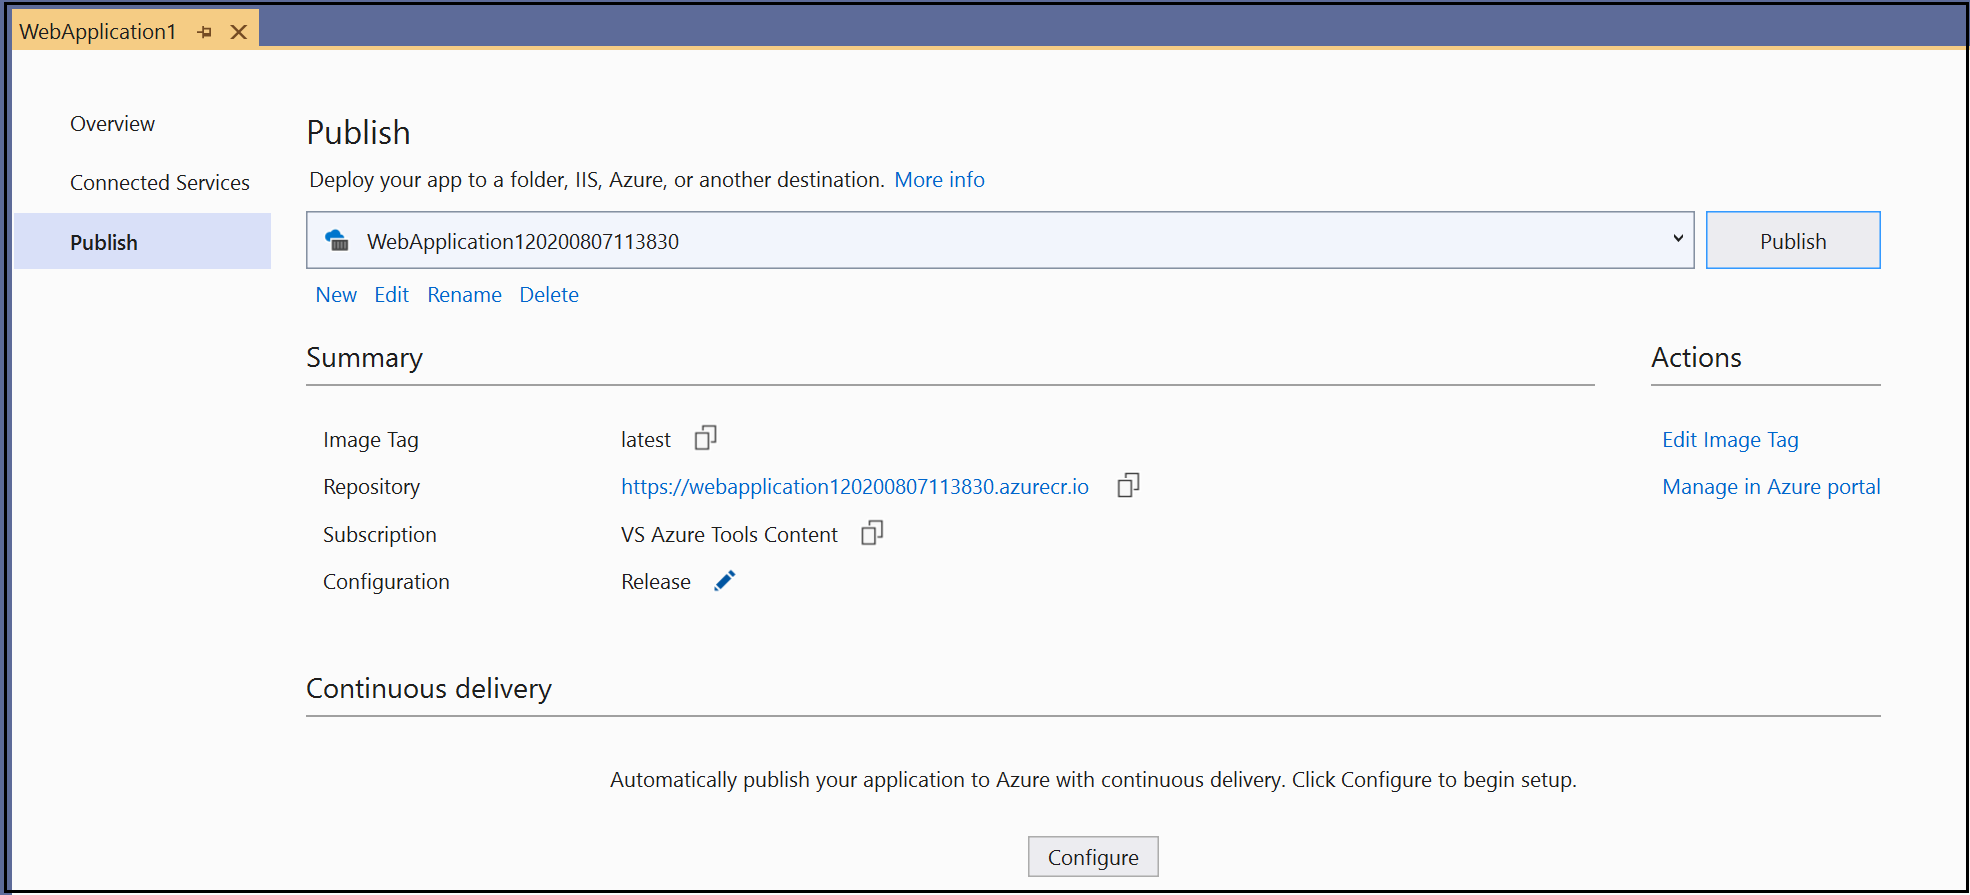The height and width of the screenshot is (895, 1970).
Task: Click the 'Repository' label
Action: (x=371, y=487)
